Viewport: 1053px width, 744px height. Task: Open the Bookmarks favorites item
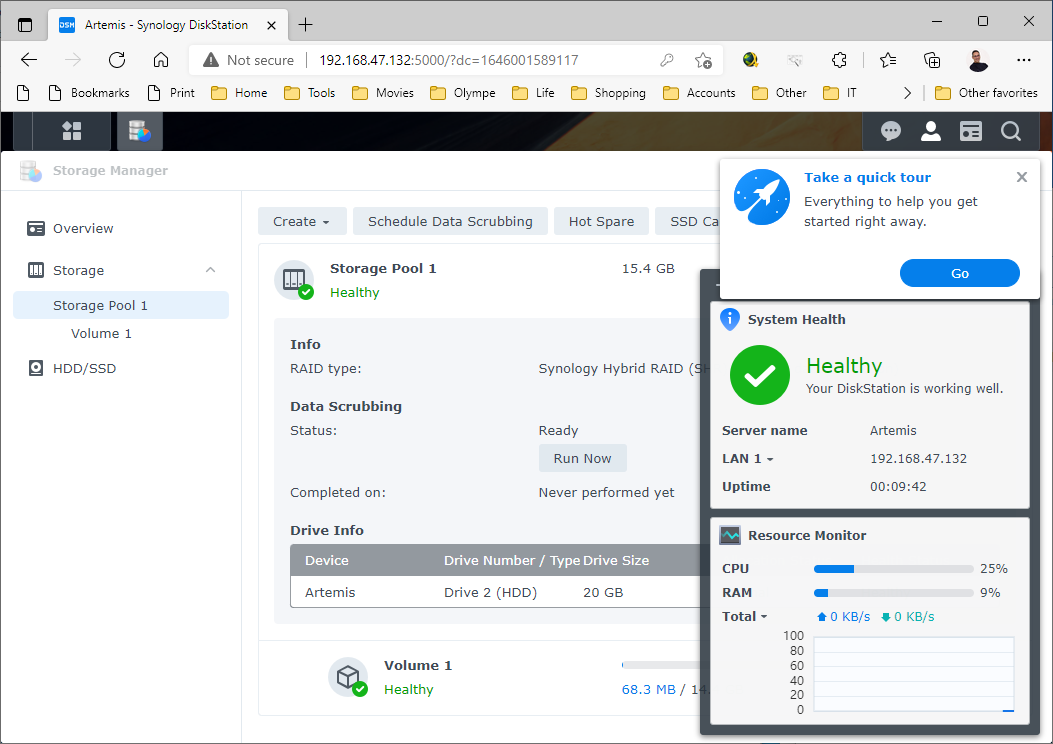(x=89, y=93)
